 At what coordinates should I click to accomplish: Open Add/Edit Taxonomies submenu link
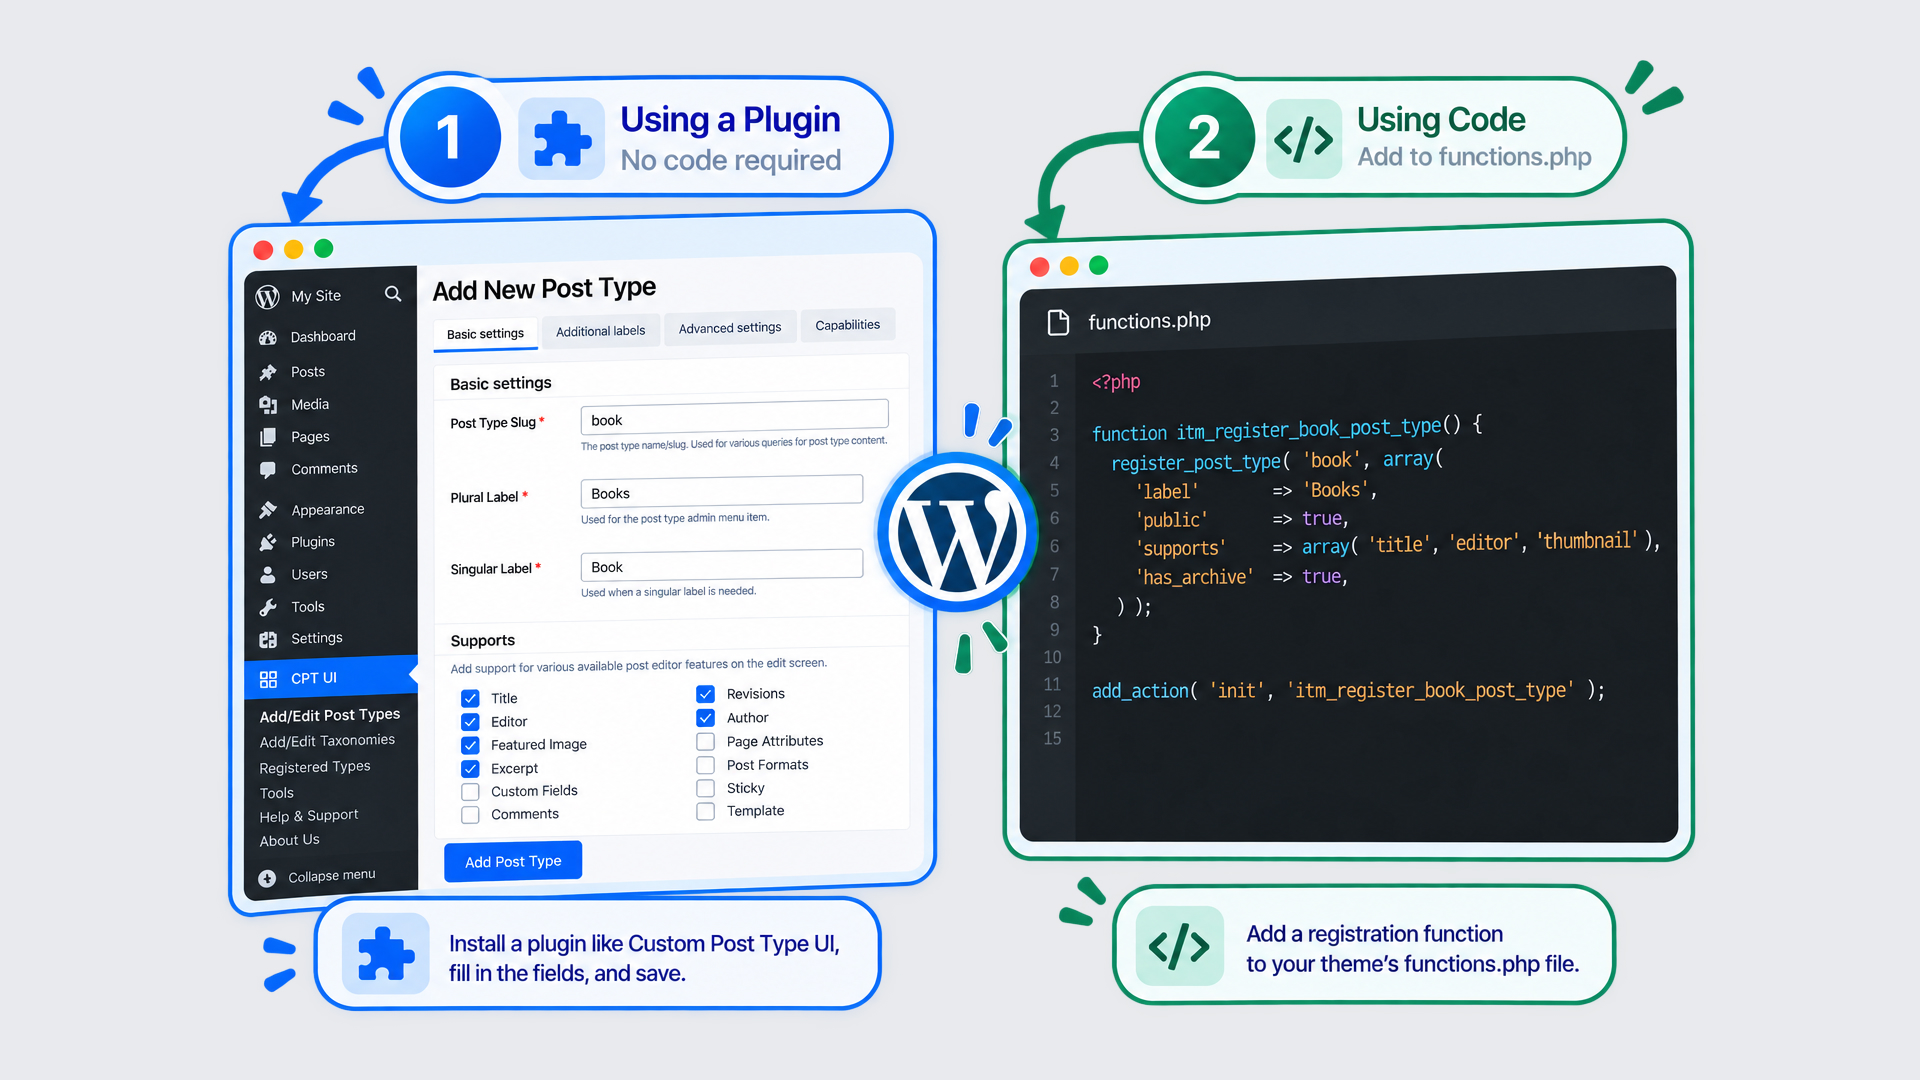(x=327, y=741)
